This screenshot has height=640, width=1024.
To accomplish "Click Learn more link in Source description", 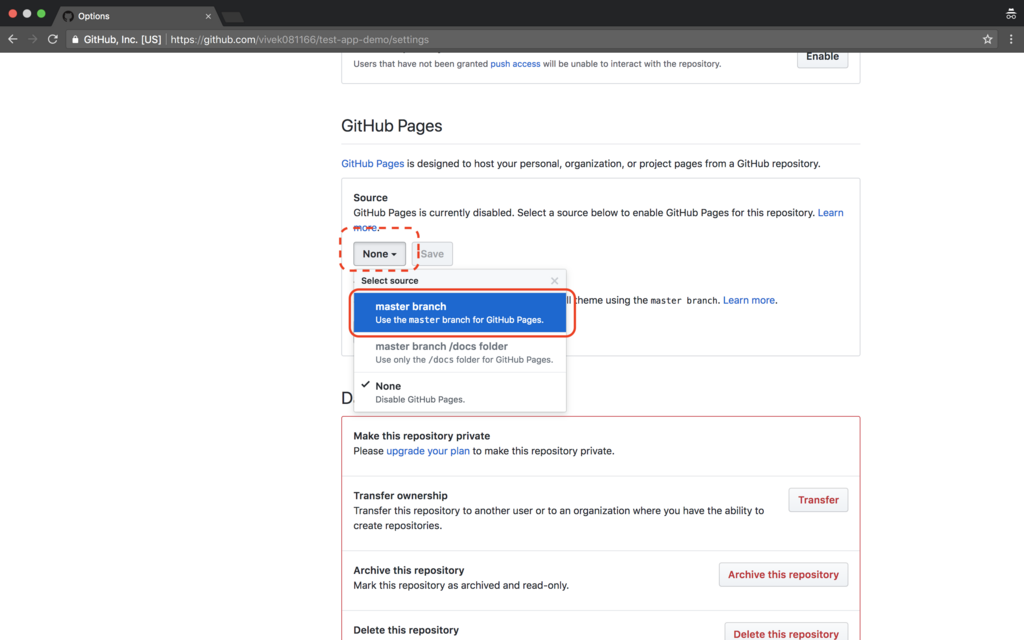I will pyautogui.click(x=830, y=213).
